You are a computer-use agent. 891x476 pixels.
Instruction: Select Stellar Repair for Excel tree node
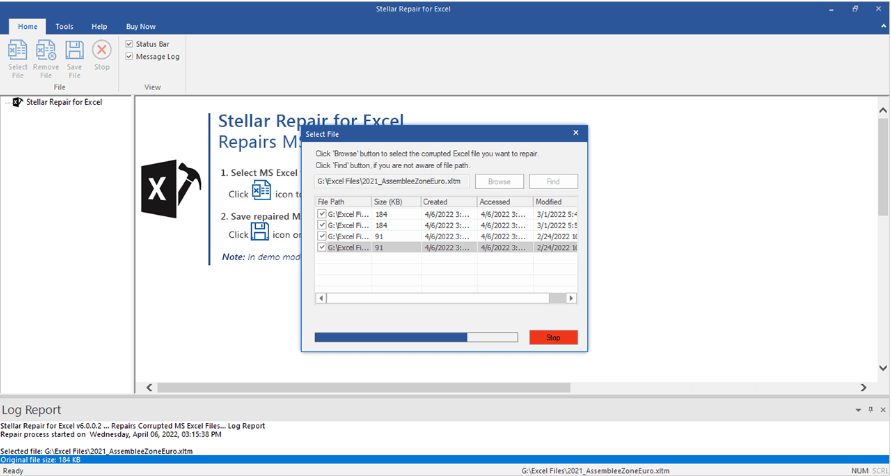[64, 102]
